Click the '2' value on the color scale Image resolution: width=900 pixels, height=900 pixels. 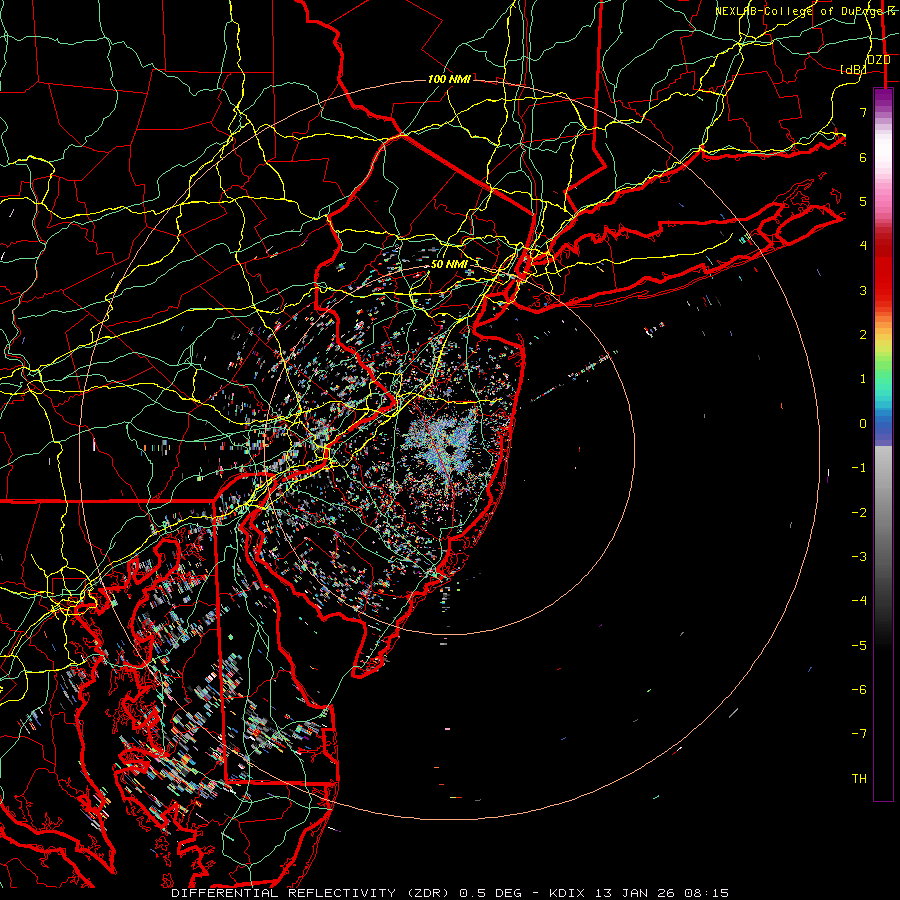pyautogui.click(x=863, y=335)
